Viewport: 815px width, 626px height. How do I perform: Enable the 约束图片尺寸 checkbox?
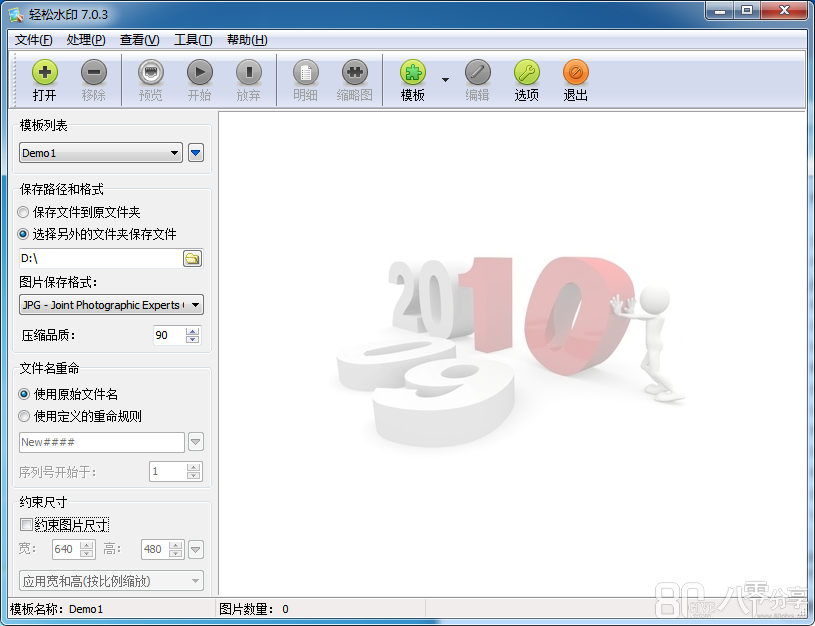[x=26, y=525]
